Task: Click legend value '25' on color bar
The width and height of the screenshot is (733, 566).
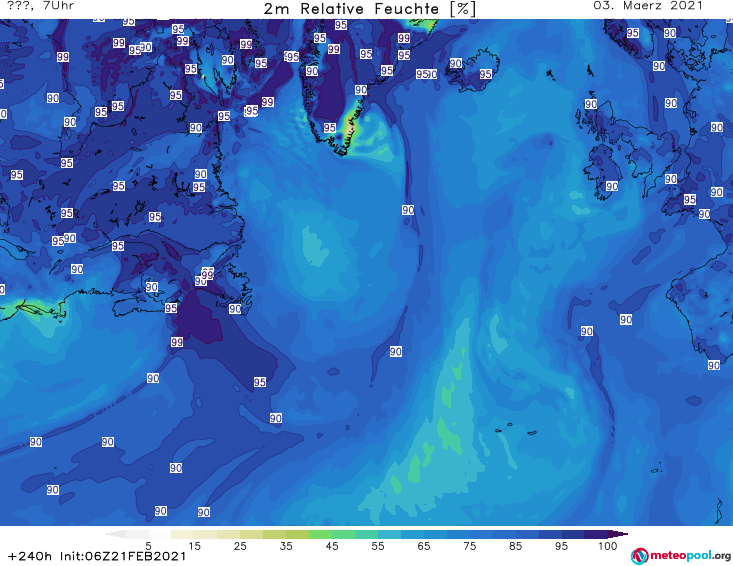Action: click(240, 546)
